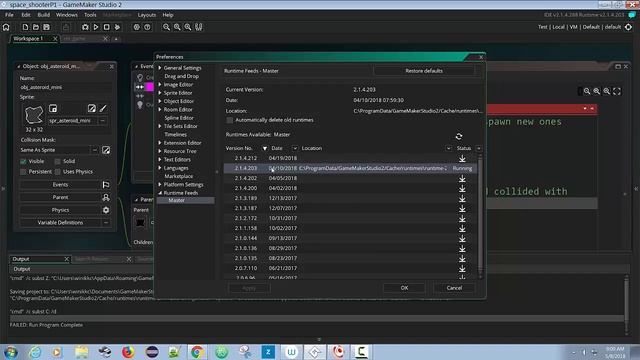Click the black parent sprite swatch

(140, 223)
